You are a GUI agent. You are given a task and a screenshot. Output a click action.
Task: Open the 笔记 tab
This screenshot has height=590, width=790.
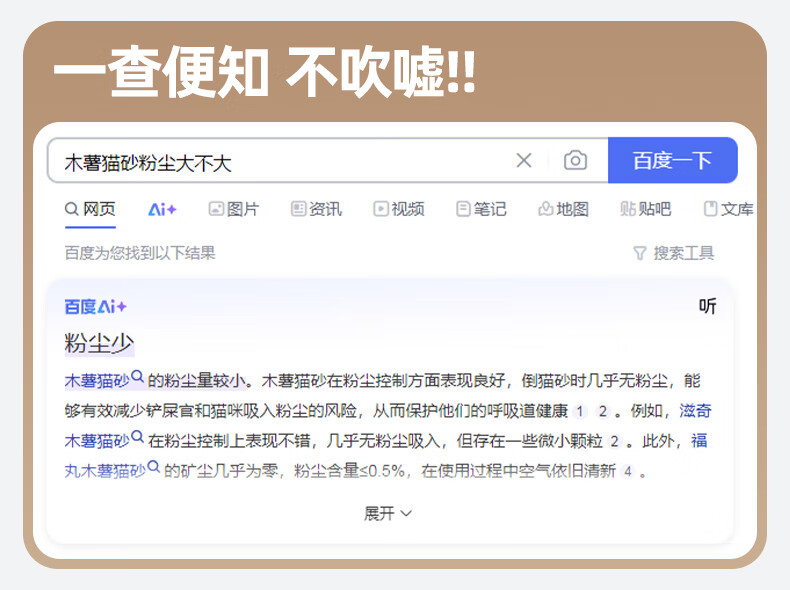point(481,209)
